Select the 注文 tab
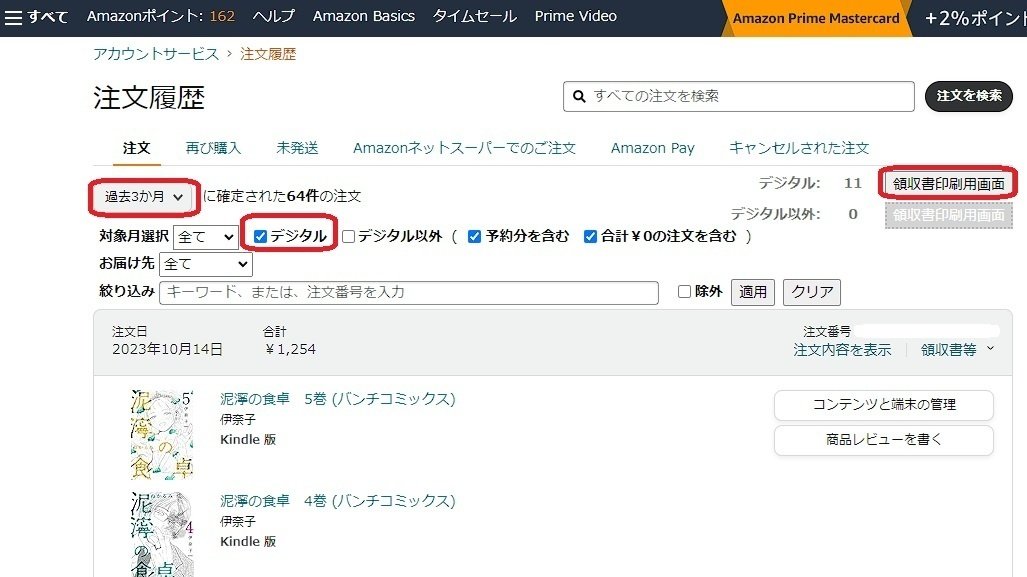1027x577 pixels. click(136, 148)
